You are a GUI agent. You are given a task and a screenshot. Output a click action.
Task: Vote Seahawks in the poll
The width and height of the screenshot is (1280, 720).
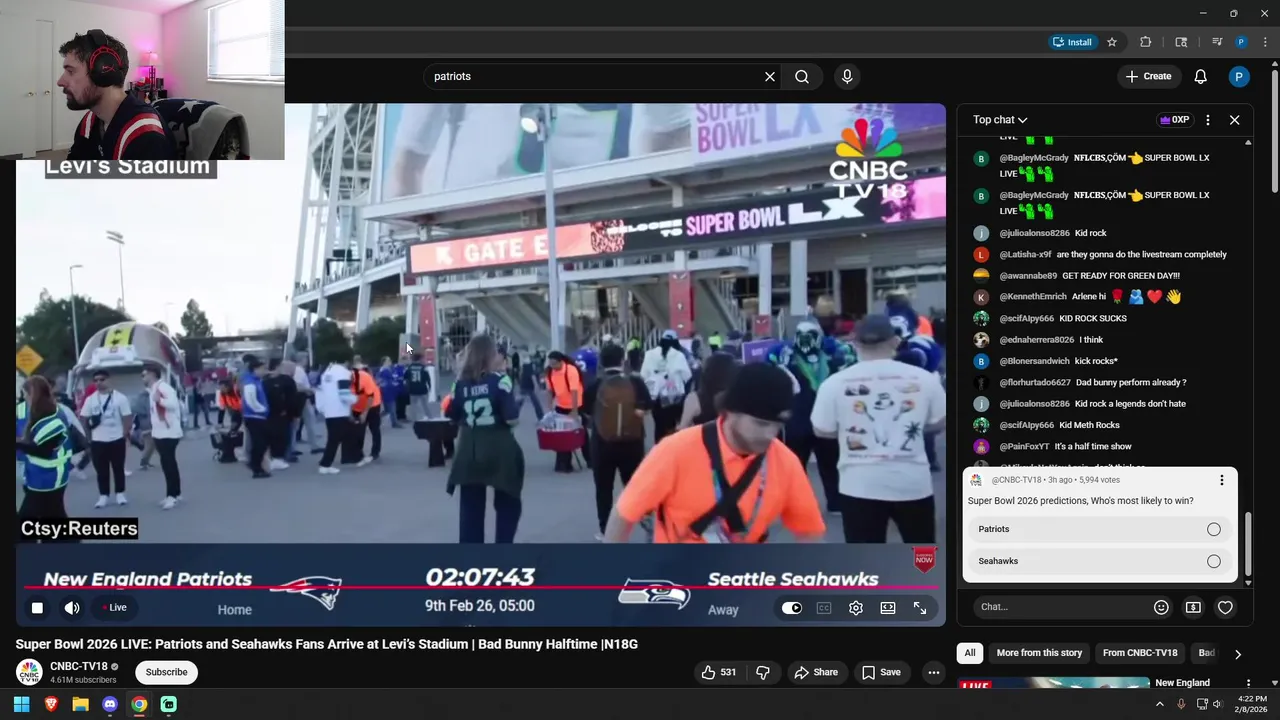coord(1100,561)
